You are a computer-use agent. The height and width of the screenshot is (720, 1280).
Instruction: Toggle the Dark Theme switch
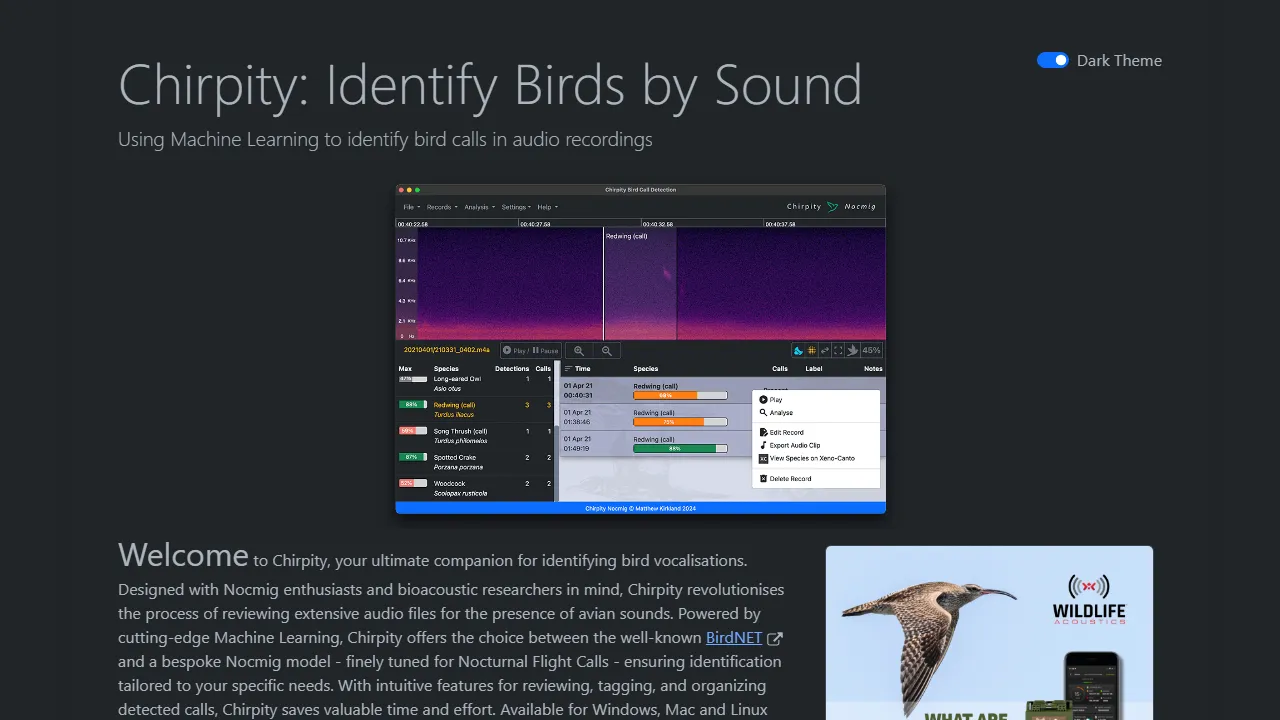coord(1052,60)
